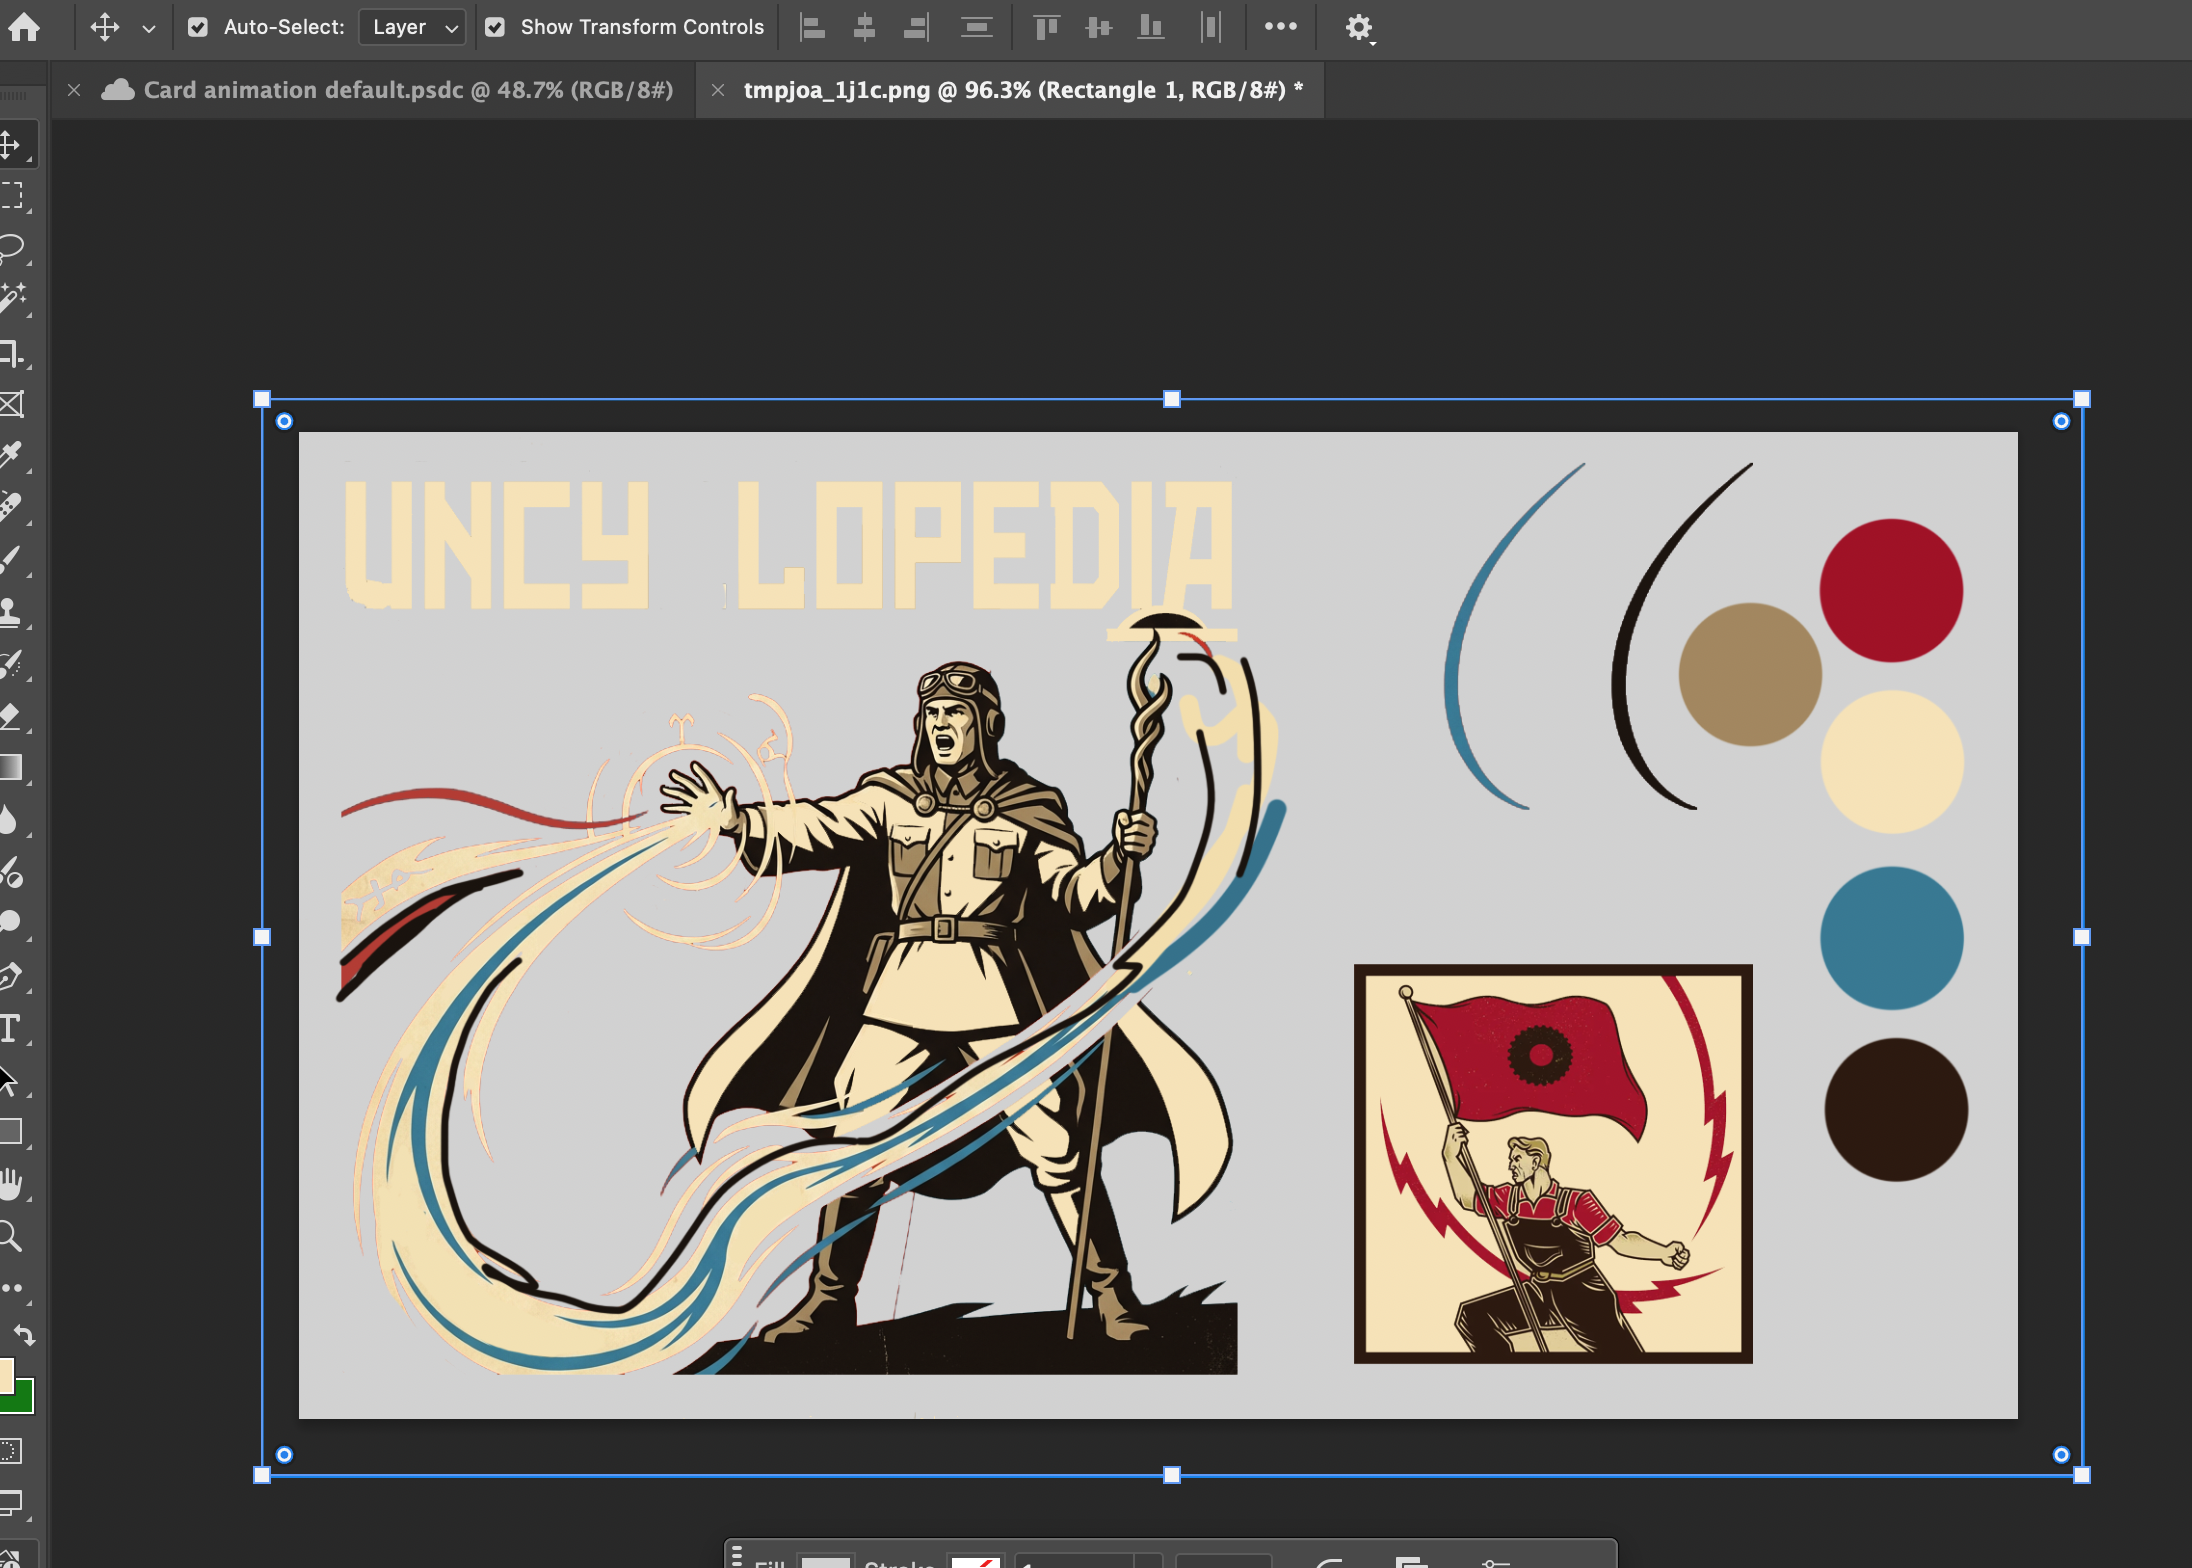Switch to Card animation default.psdc tab
This screenshot has width=2192, height=1568.
407,90
